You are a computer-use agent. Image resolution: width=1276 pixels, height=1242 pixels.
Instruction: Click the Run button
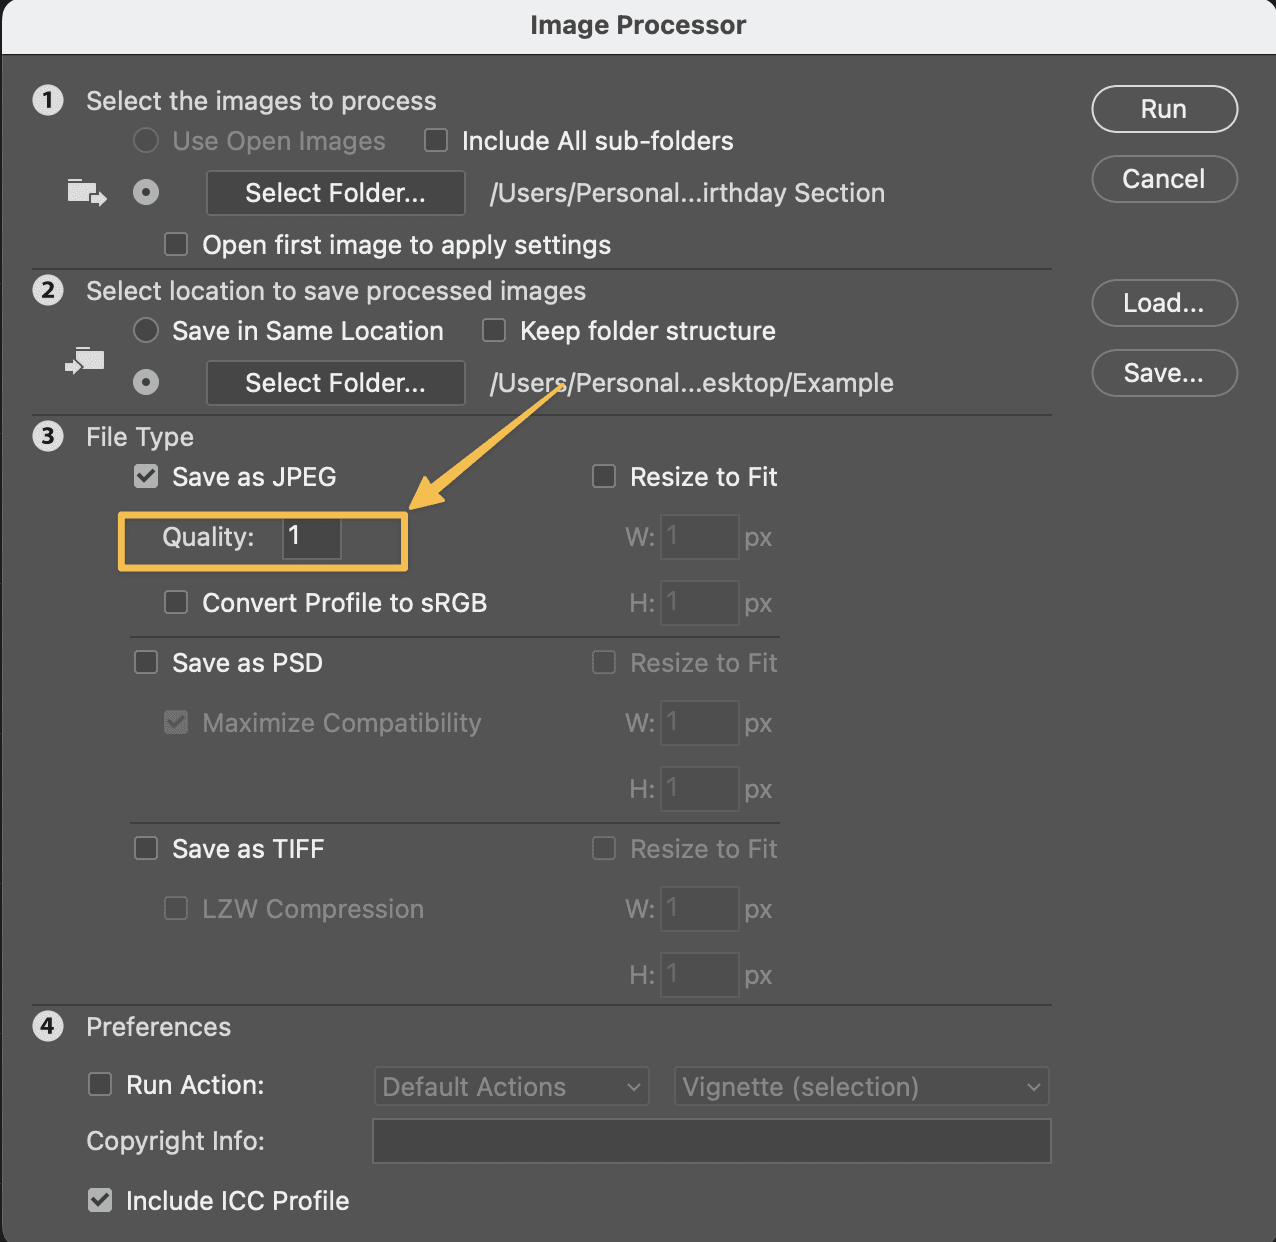coord(1164,109)
